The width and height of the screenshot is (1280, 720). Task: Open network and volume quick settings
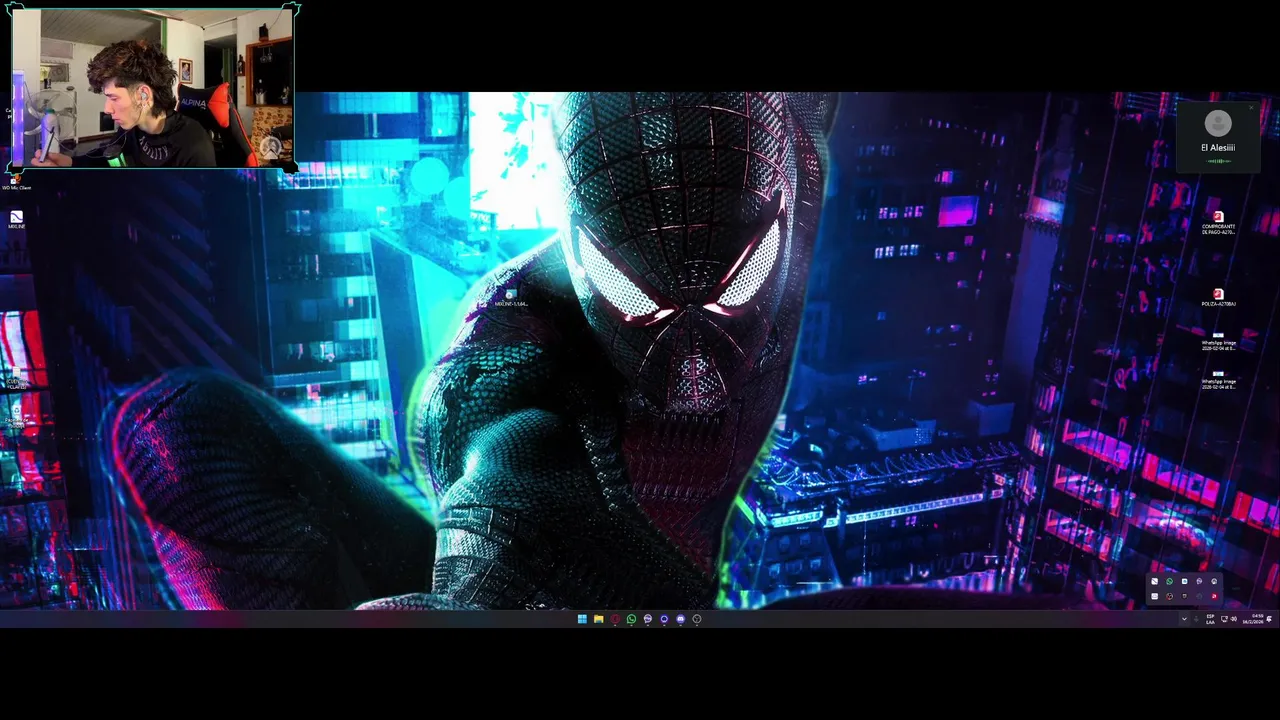pyautogui.click(x=1229, y=619)
